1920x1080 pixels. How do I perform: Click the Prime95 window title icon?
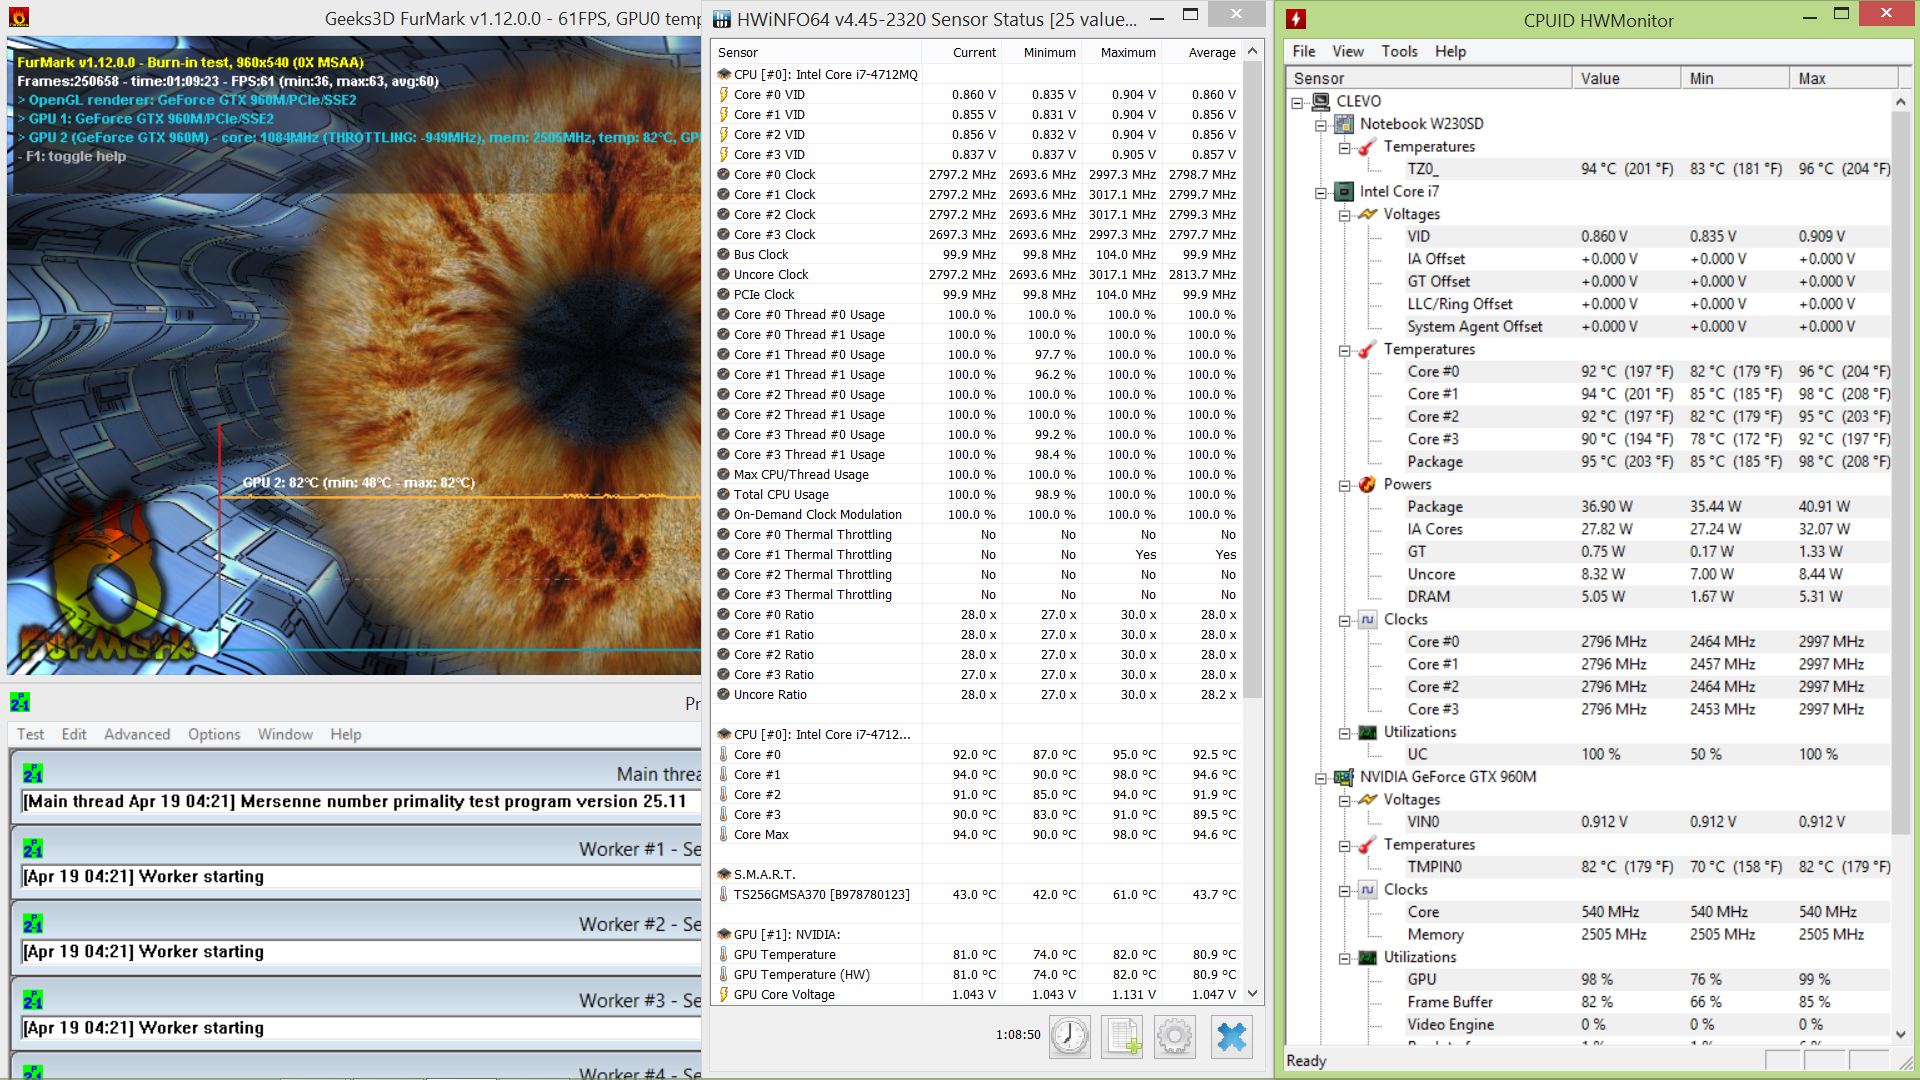[20, 702]
